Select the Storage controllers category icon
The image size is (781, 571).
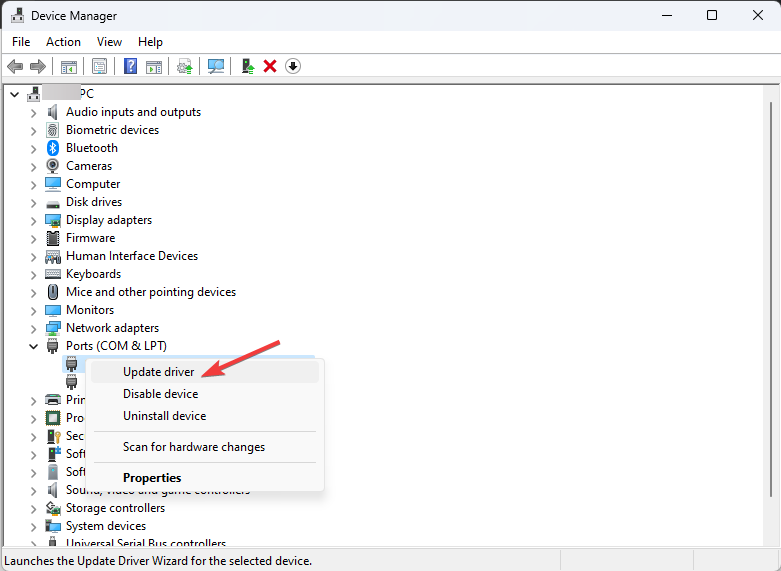(x=53, y=508)
